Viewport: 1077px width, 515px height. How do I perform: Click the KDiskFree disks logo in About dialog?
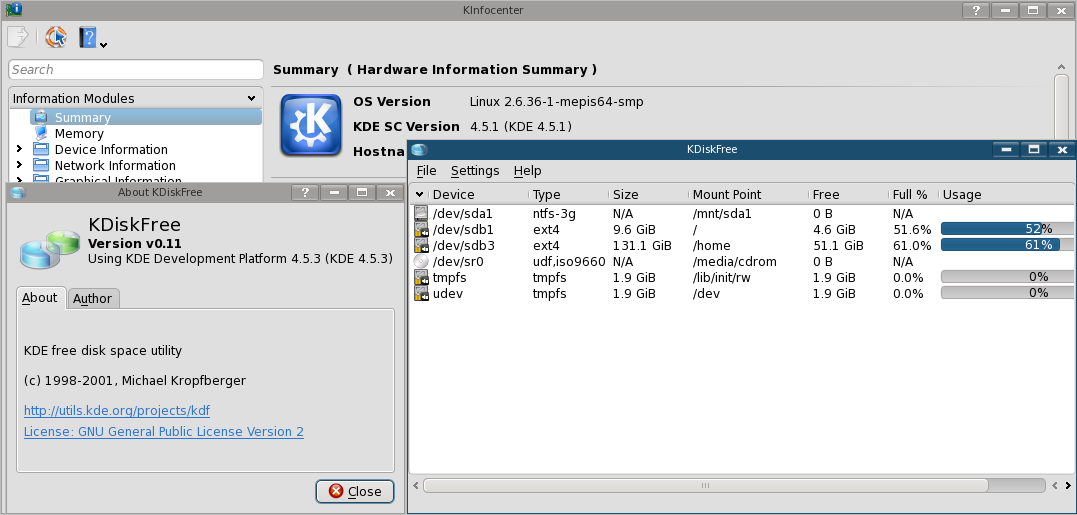51,248
